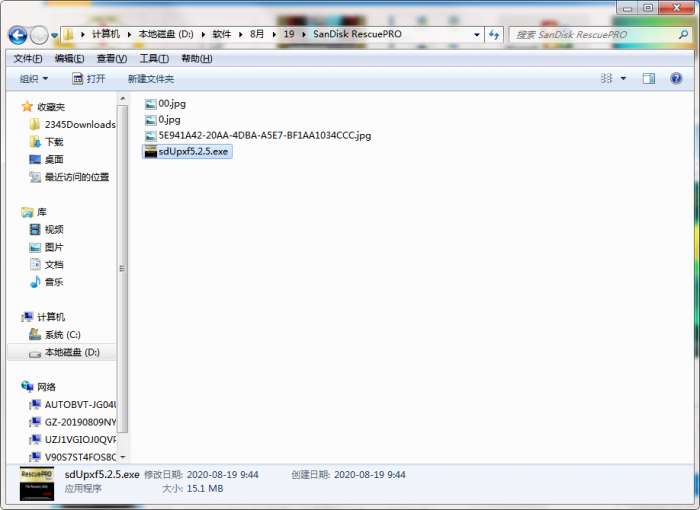
Task: Select 网络 in navigation pane
Action: [x=39, y=387]
